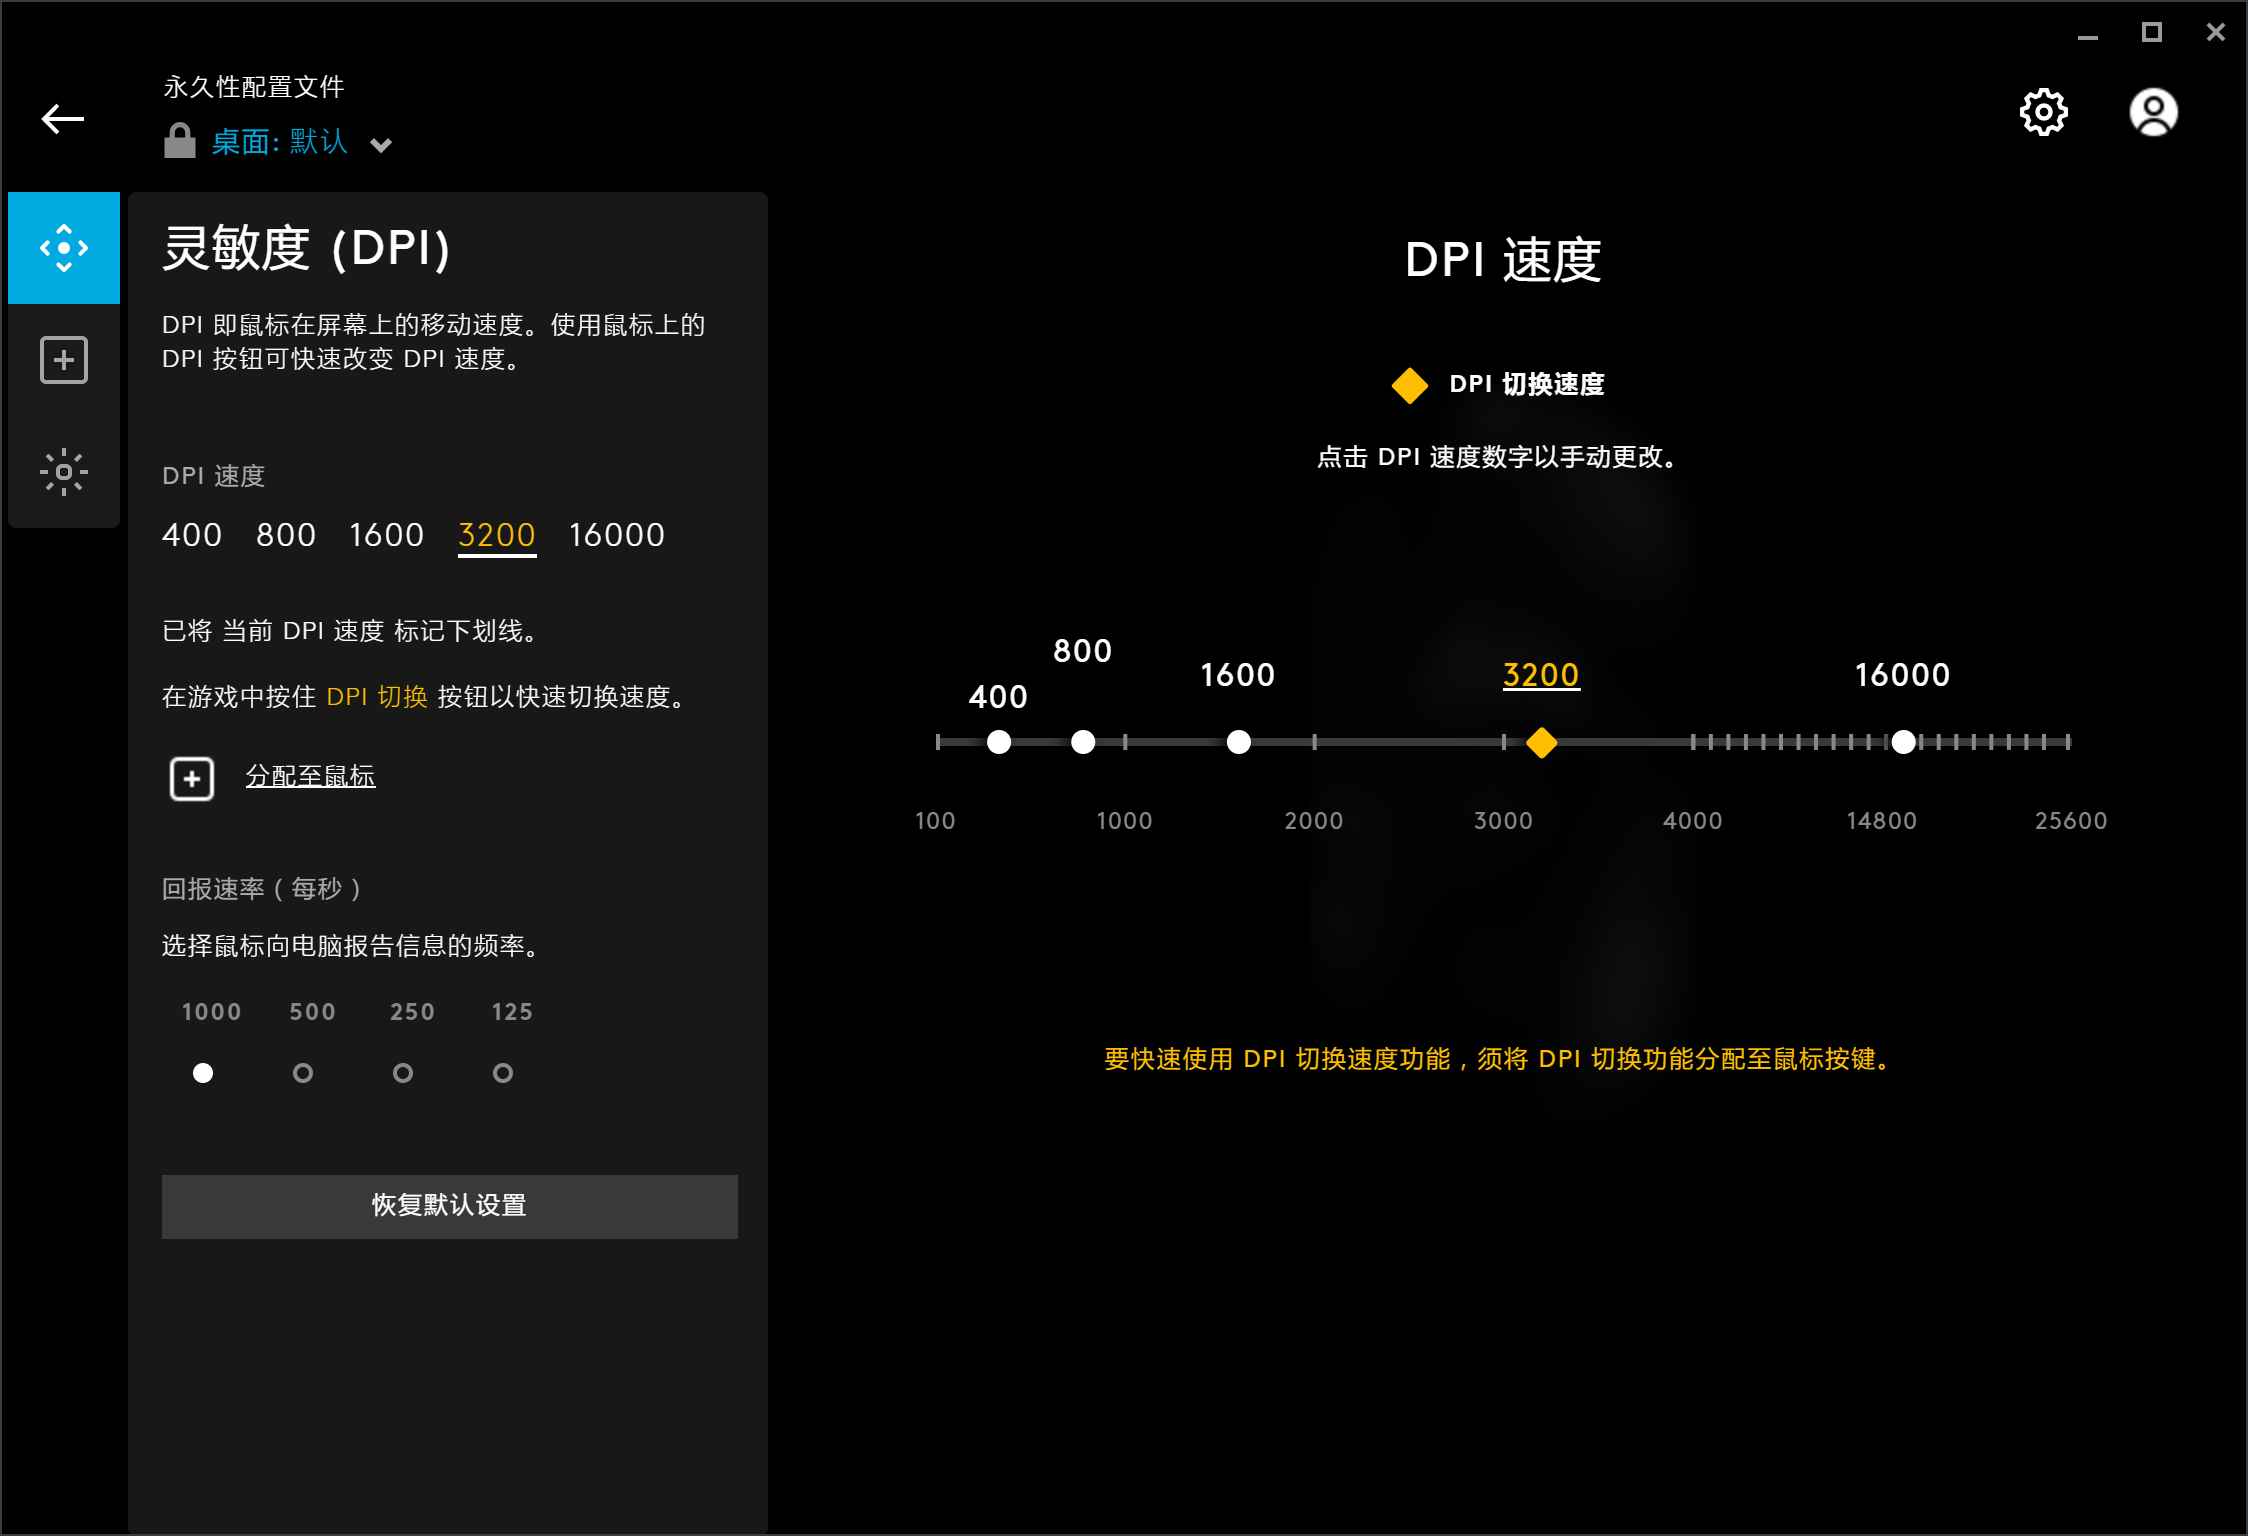Click the 100 scale value under slider
Image resolution: width=2248 pixels, height=1536 pixels.
coord(936,821)
